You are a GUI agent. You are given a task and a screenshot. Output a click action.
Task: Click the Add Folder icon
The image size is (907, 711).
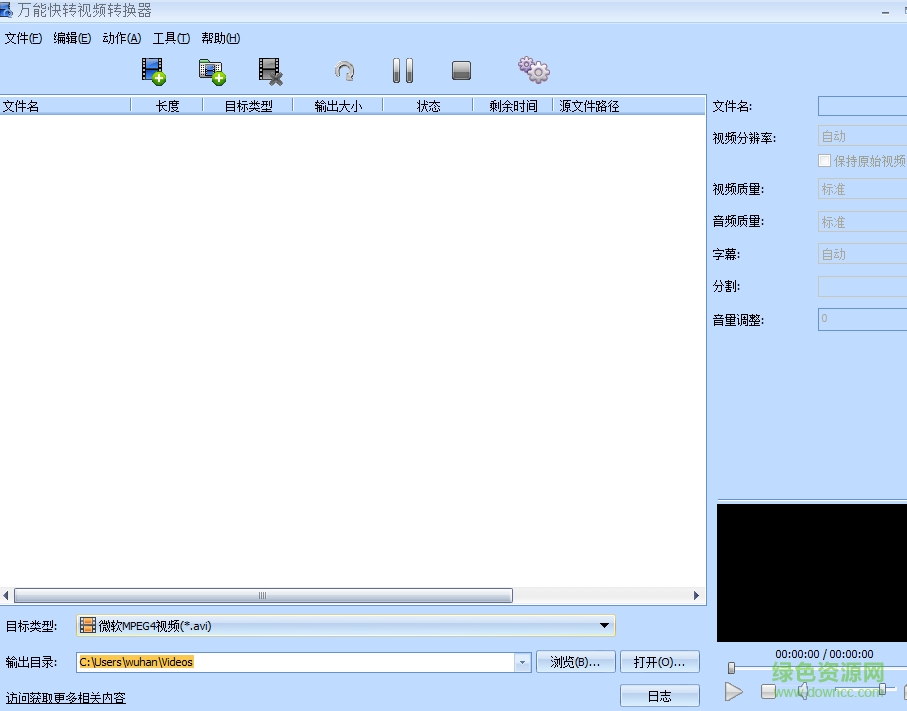(212, 69)
